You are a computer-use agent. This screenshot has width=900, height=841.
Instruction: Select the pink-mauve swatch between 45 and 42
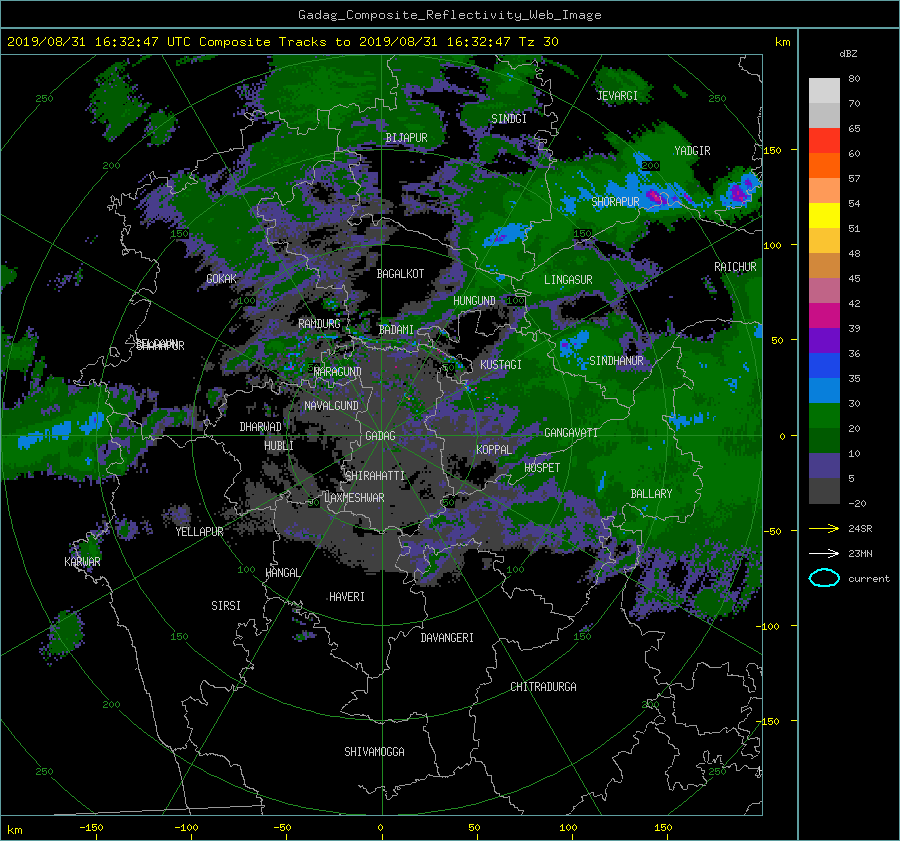coord(824,290)
